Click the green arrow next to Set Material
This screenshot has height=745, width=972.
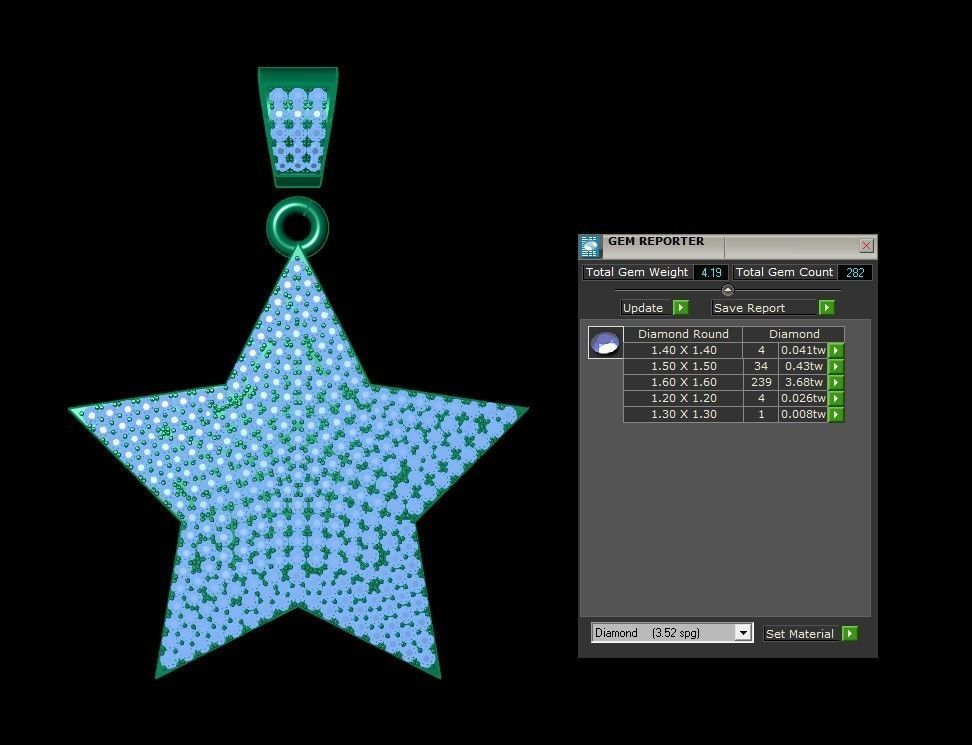click(850, 633)
